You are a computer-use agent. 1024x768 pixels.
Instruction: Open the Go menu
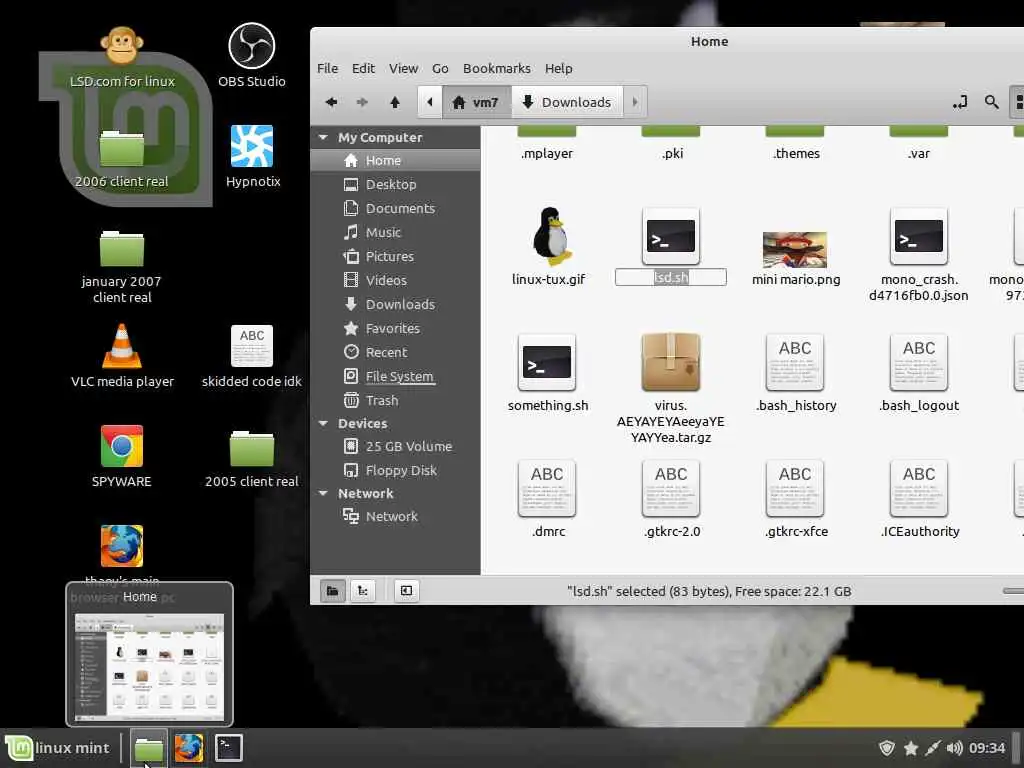point(440,69)
